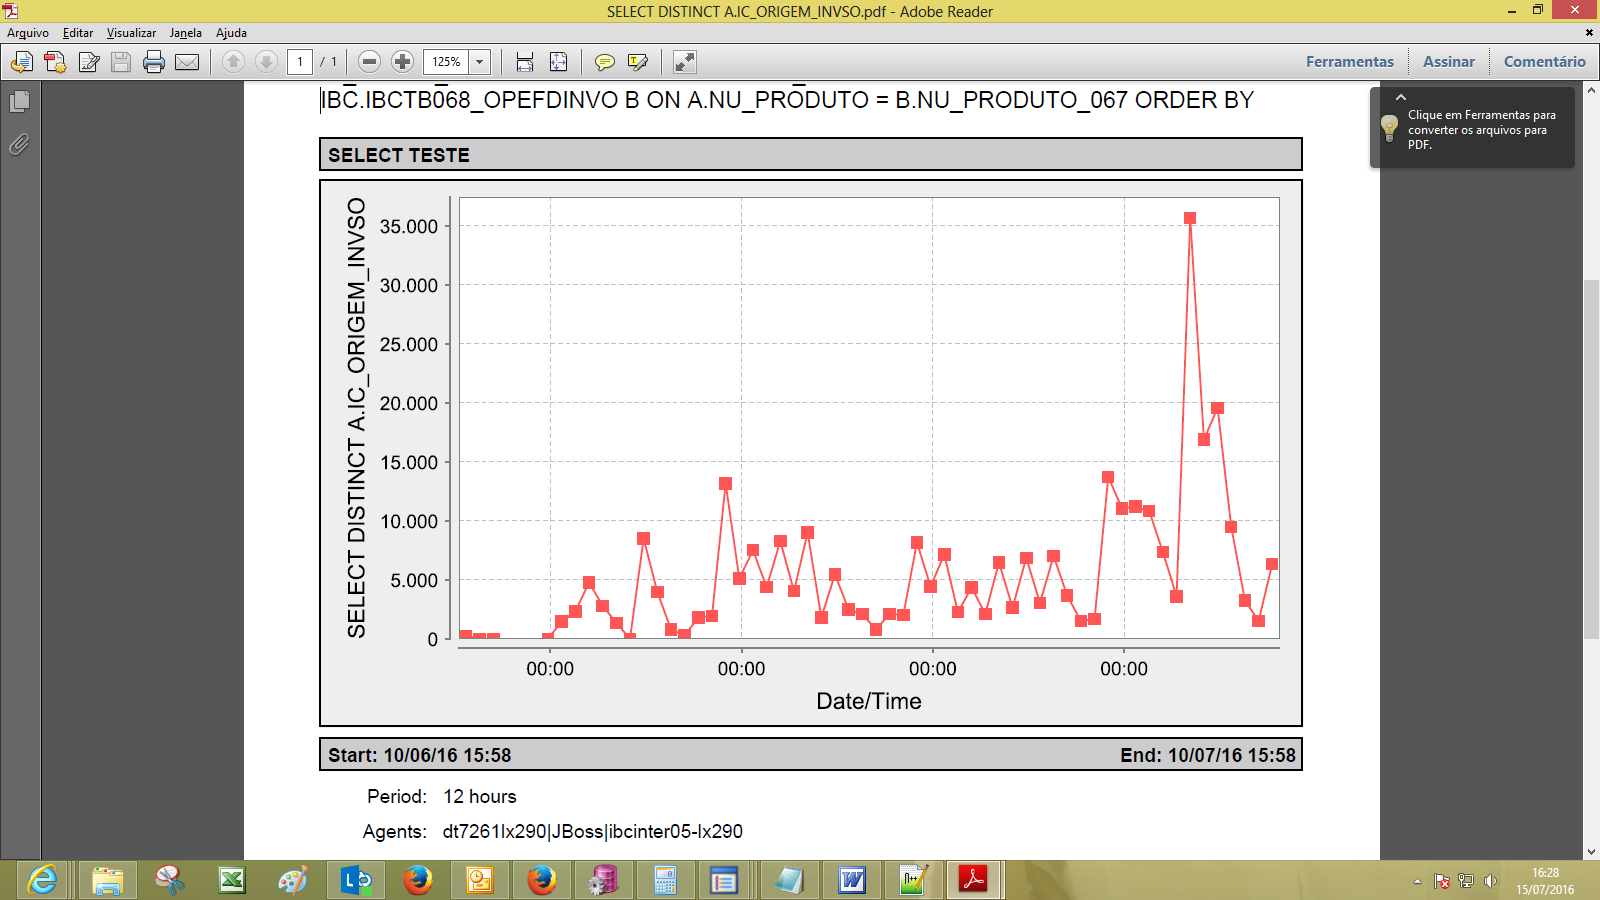Viewport: 1600px width, 900px height.
Task: Email the PDF as attachment
Action: [x=186, y=62]
